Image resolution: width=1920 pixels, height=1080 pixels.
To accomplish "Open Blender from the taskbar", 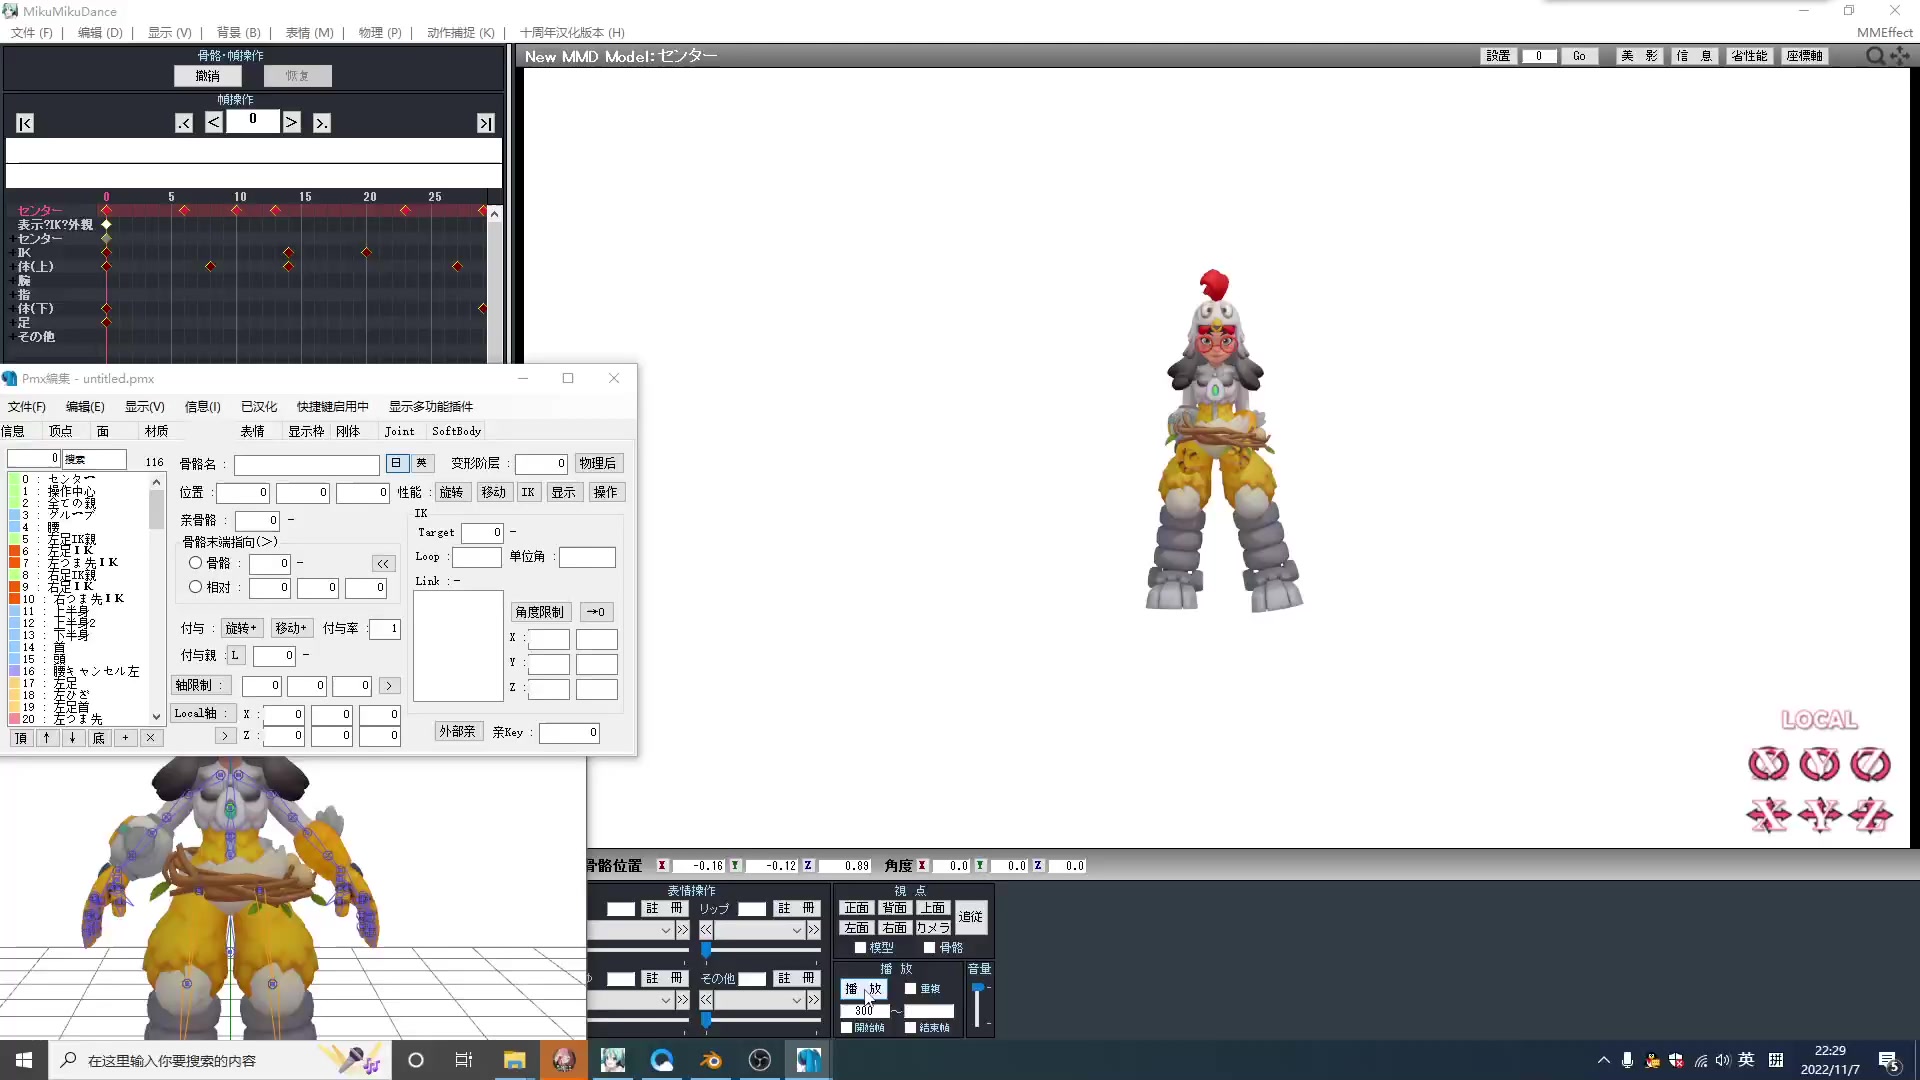I will pyautogui.click(x=711, y=1060).
